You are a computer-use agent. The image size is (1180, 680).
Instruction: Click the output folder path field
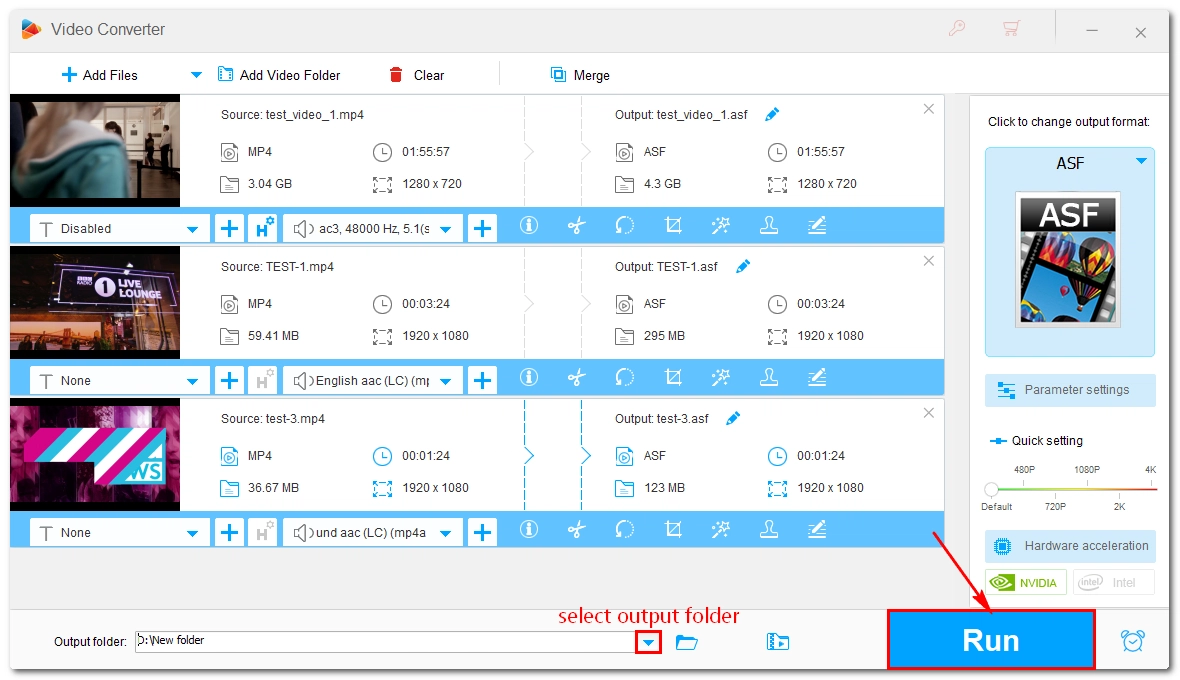[385, 641]
